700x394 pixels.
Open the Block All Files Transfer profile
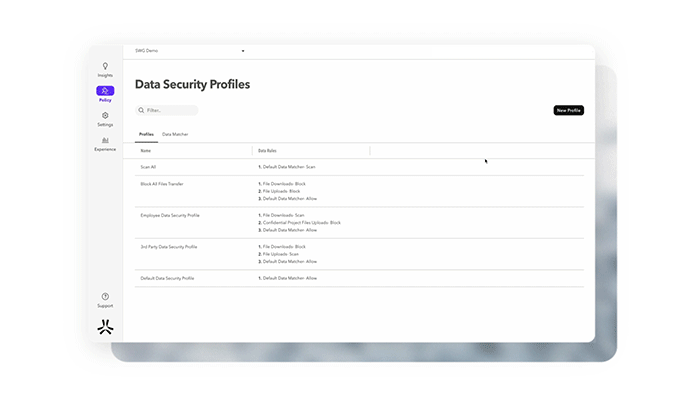coord(359,191)
